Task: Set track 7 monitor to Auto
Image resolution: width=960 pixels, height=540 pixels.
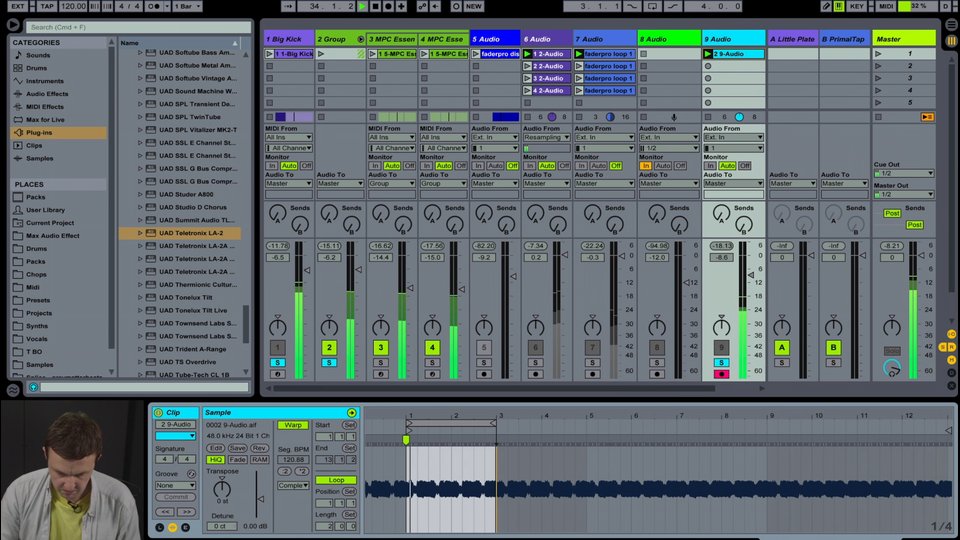Action: coord(598,166)
